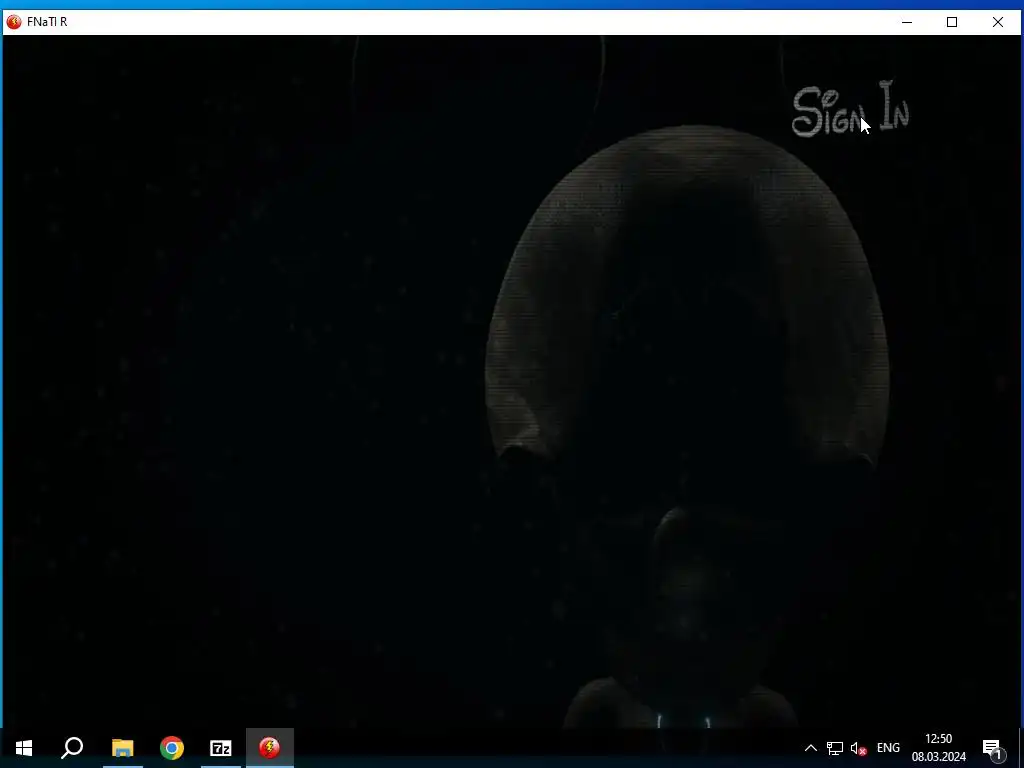1024x768 pixels.
Task: Open the Windows Start menu
Action: [x=24, y=748]
